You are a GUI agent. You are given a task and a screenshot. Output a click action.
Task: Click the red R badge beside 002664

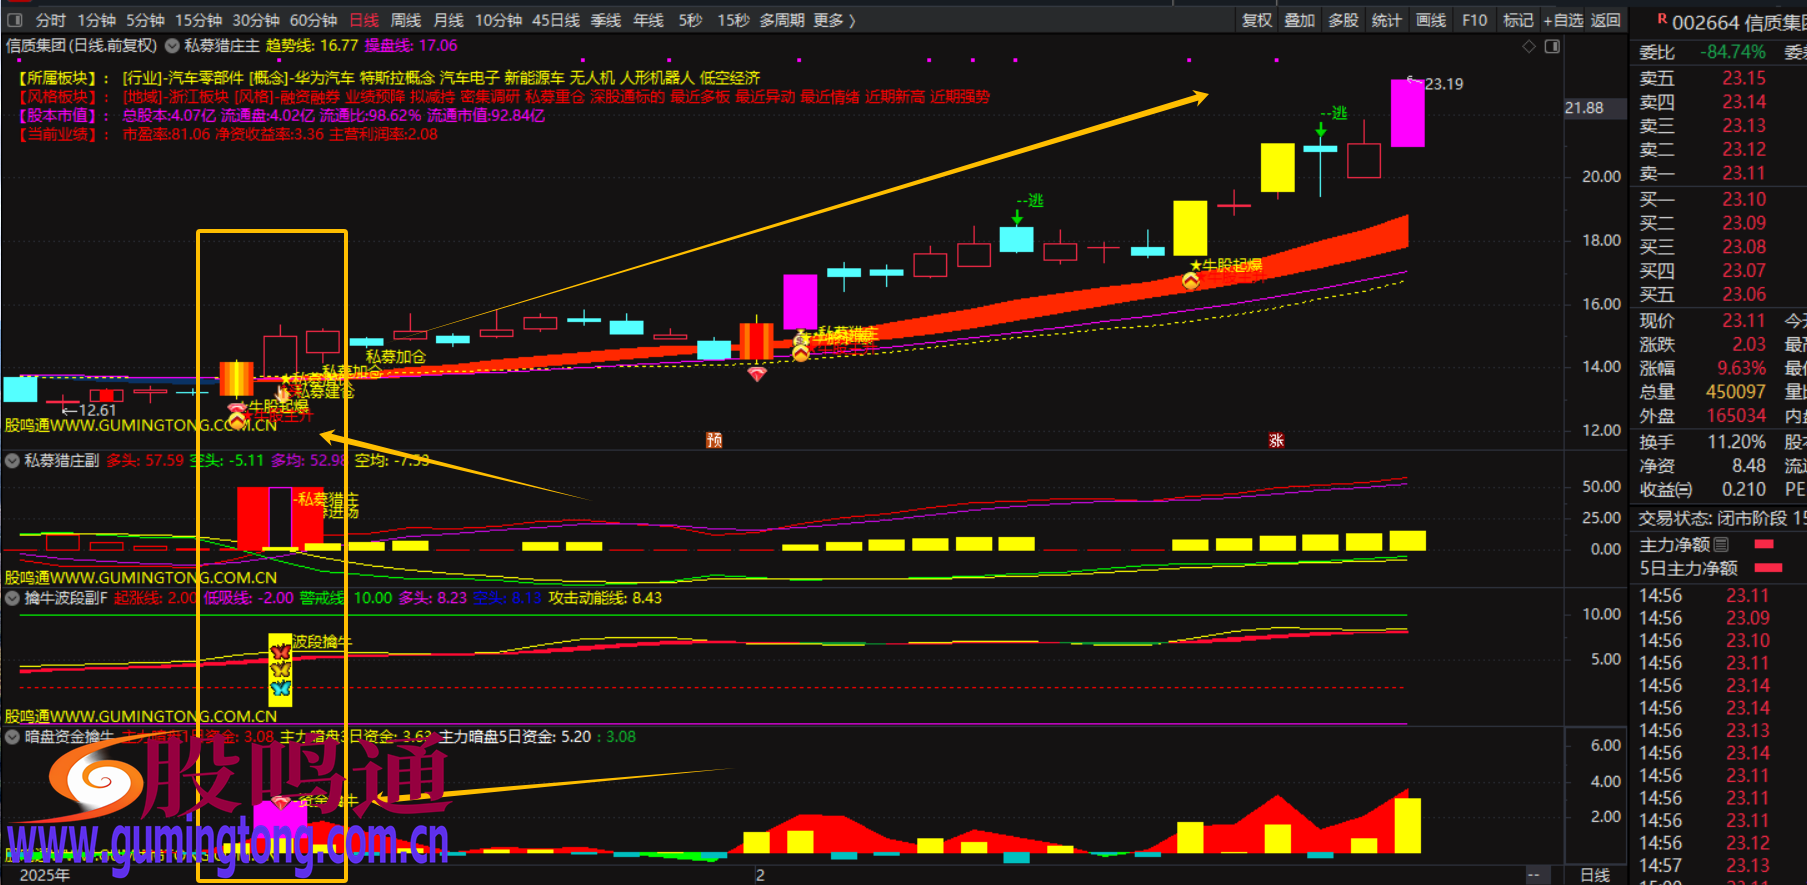pos(1662,19)
